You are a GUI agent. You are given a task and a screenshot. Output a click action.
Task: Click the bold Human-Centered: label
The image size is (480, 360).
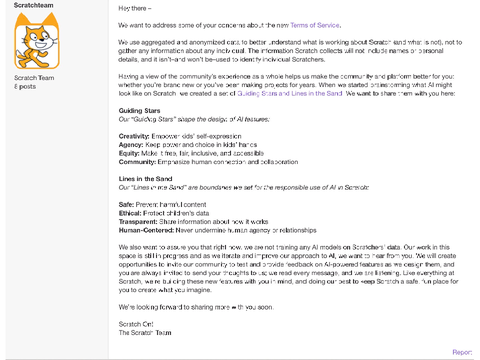pyautogui.click(x=146, y=230)
